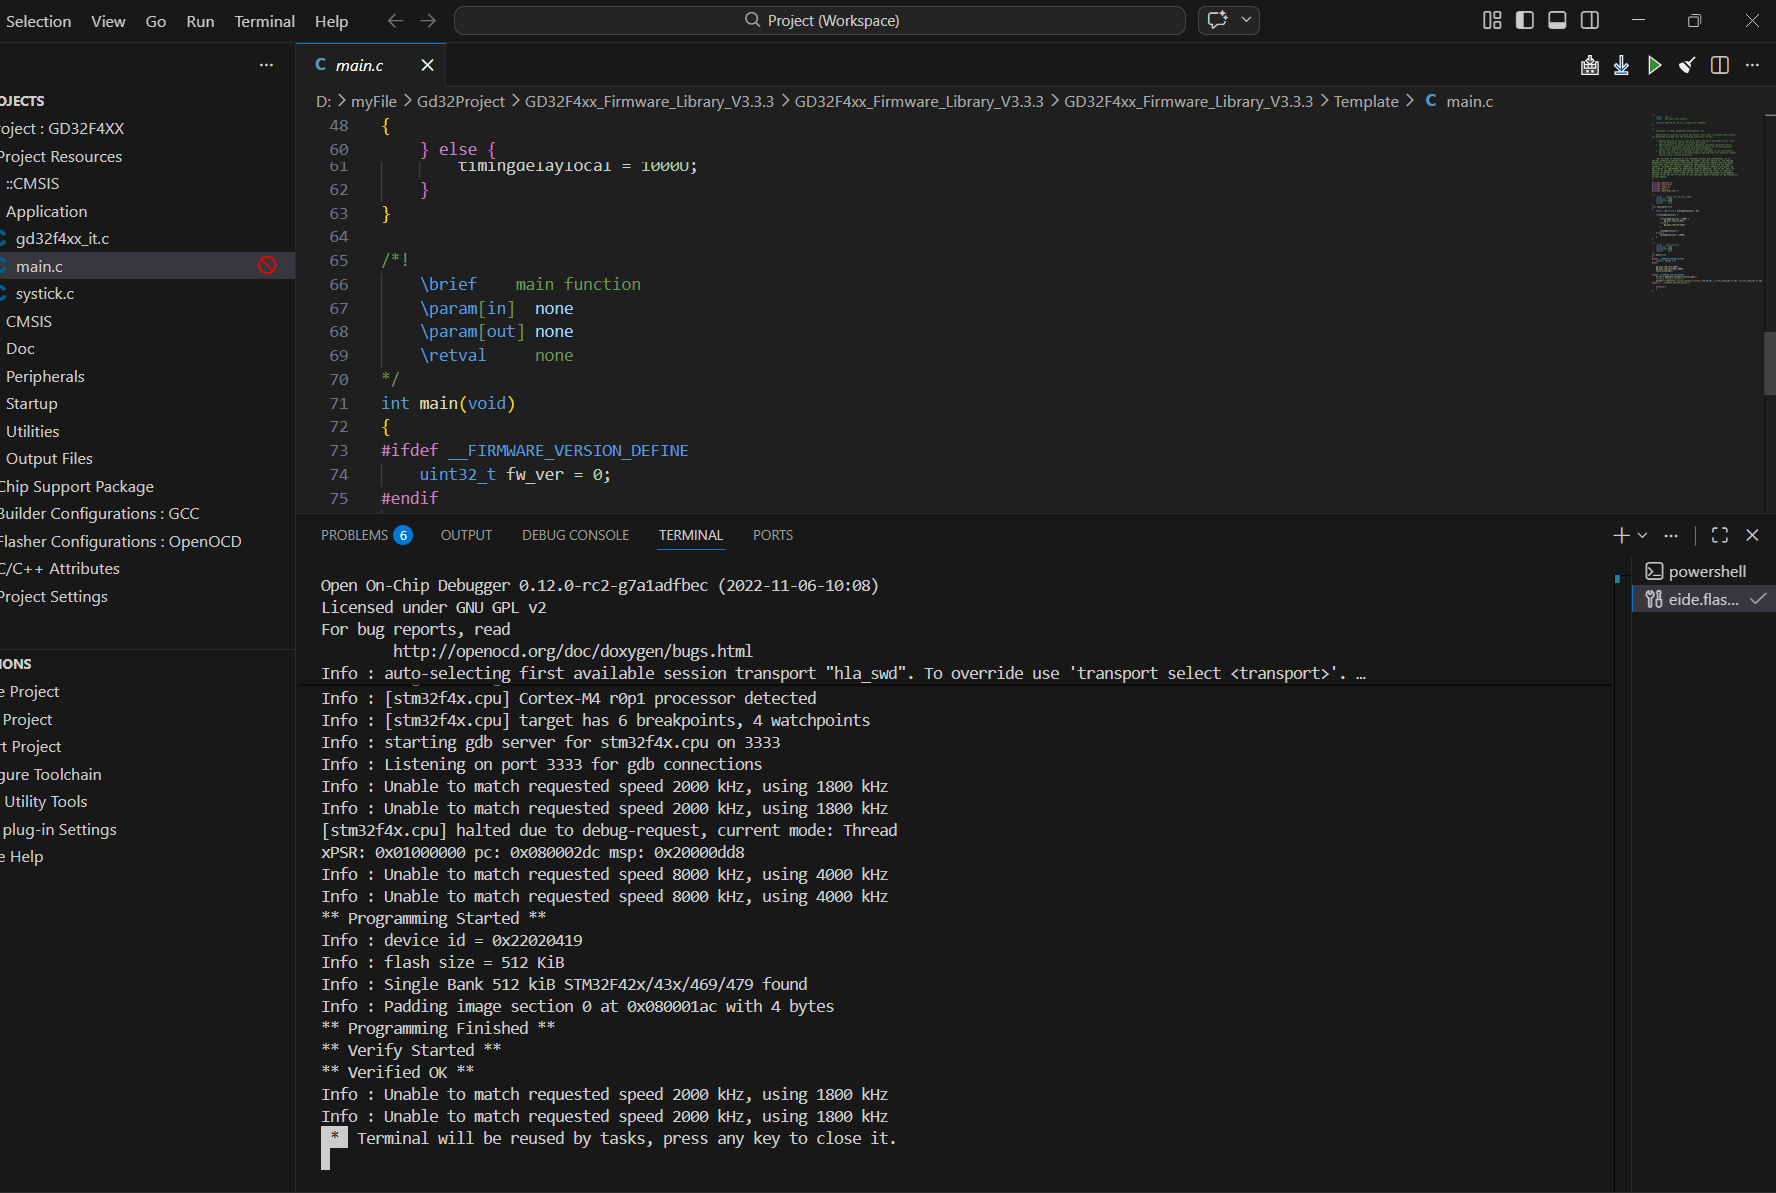Image resolution: width=1776 pixels, height=1193 pixels.
Task: Toggle the secondary side bar visibility
Action: click(x=1590, y=20)
